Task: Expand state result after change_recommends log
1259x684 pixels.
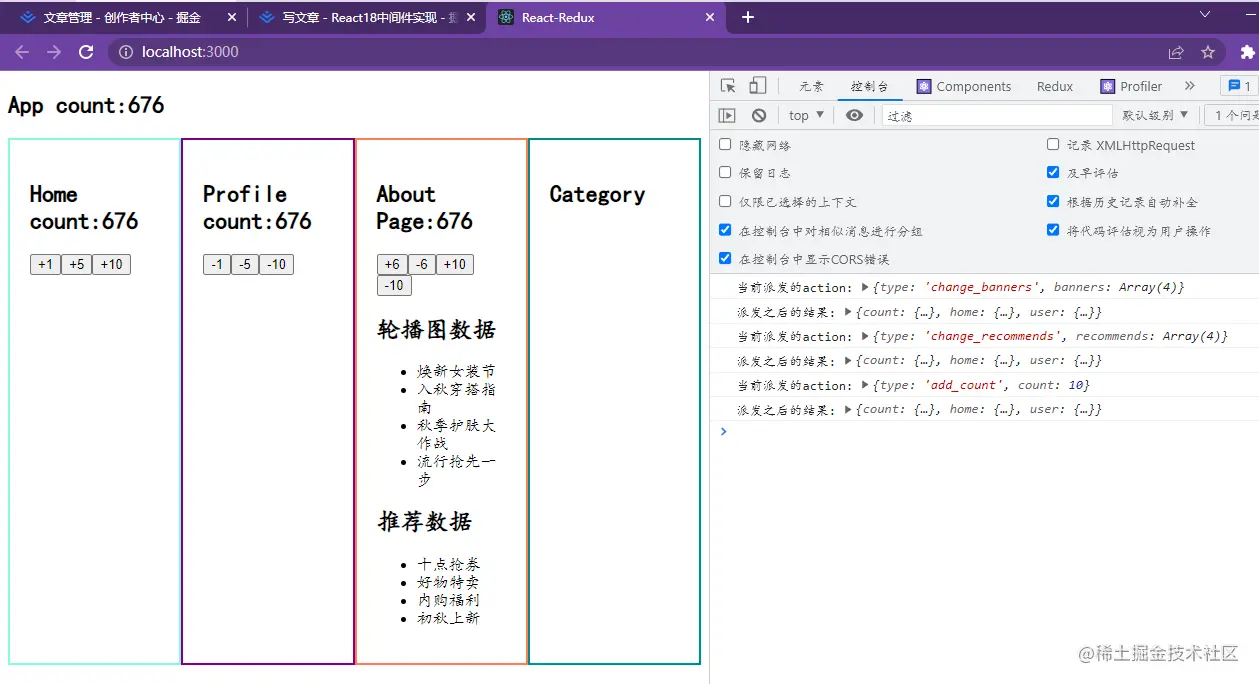Action: pos(850,360)
